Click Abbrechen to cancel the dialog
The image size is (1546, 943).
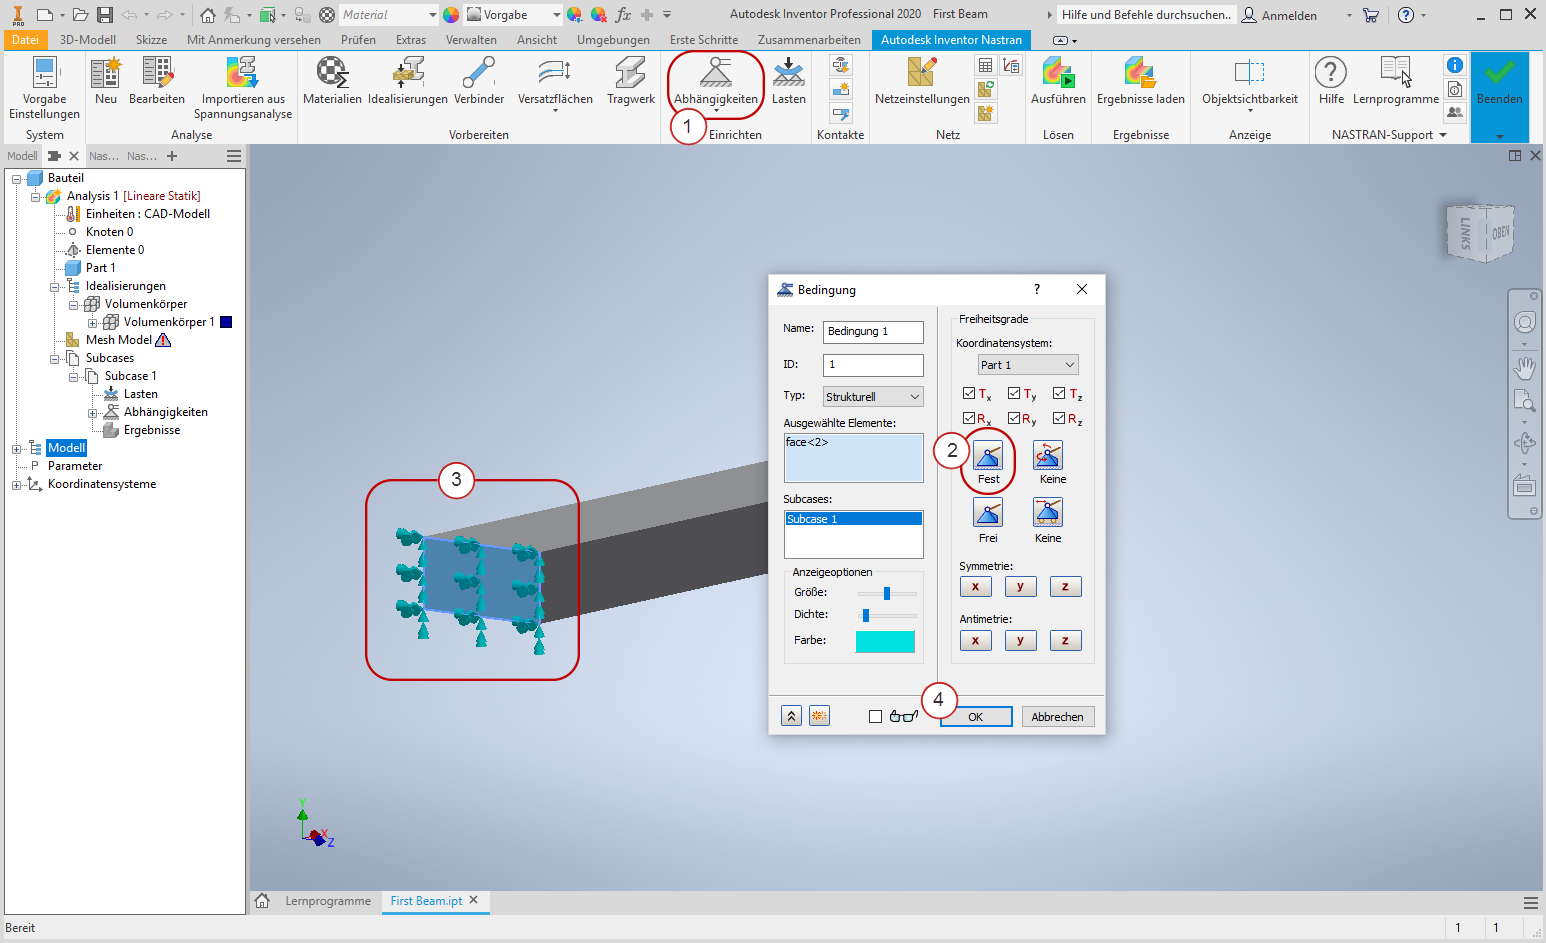(x=1058, y=717)
